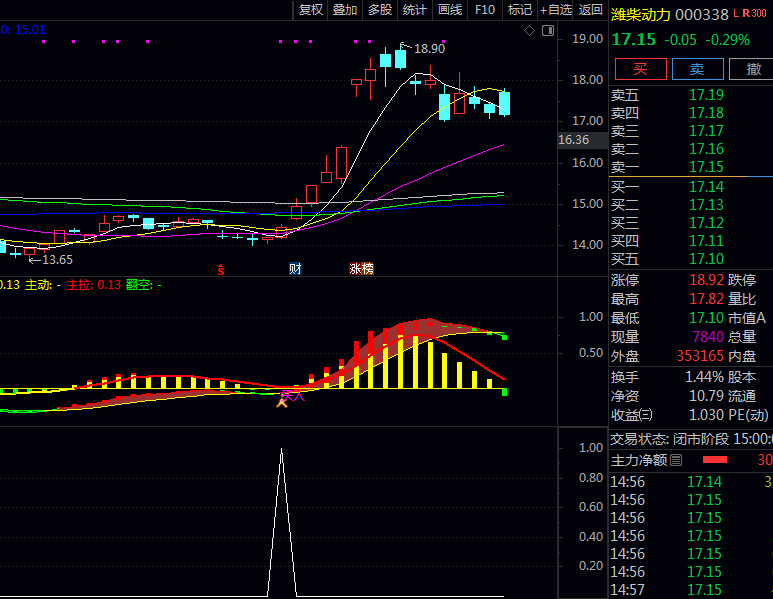
Task: Click the diamond icon above the price axis
Action: pos(530,31)
